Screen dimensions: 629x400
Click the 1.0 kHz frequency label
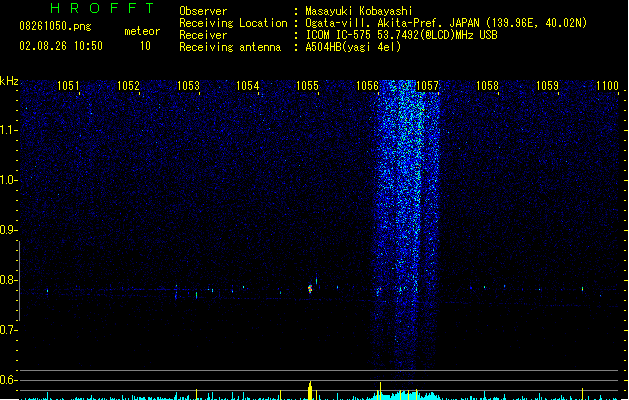(x=8, y=180)
